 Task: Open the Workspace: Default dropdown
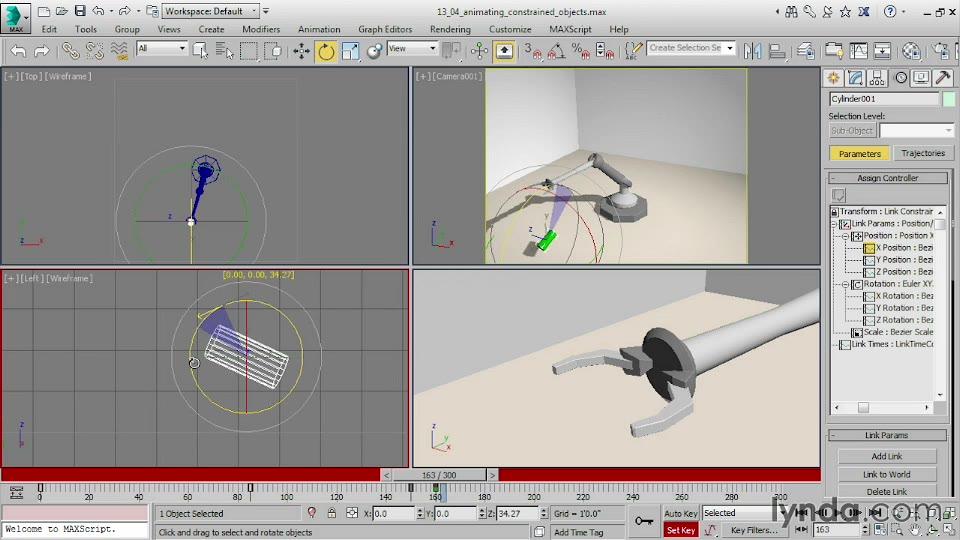coord(211,11)
